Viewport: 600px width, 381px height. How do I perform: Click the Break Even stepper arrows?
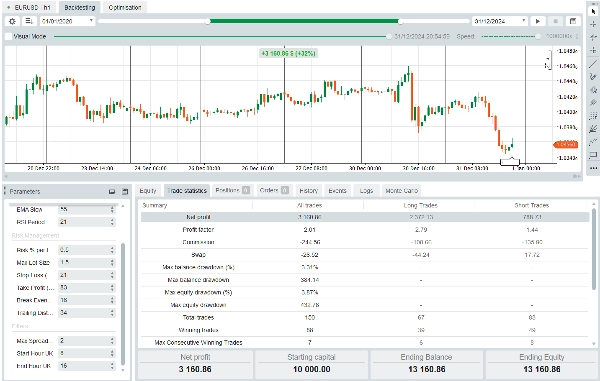click(x=112, y=300)
